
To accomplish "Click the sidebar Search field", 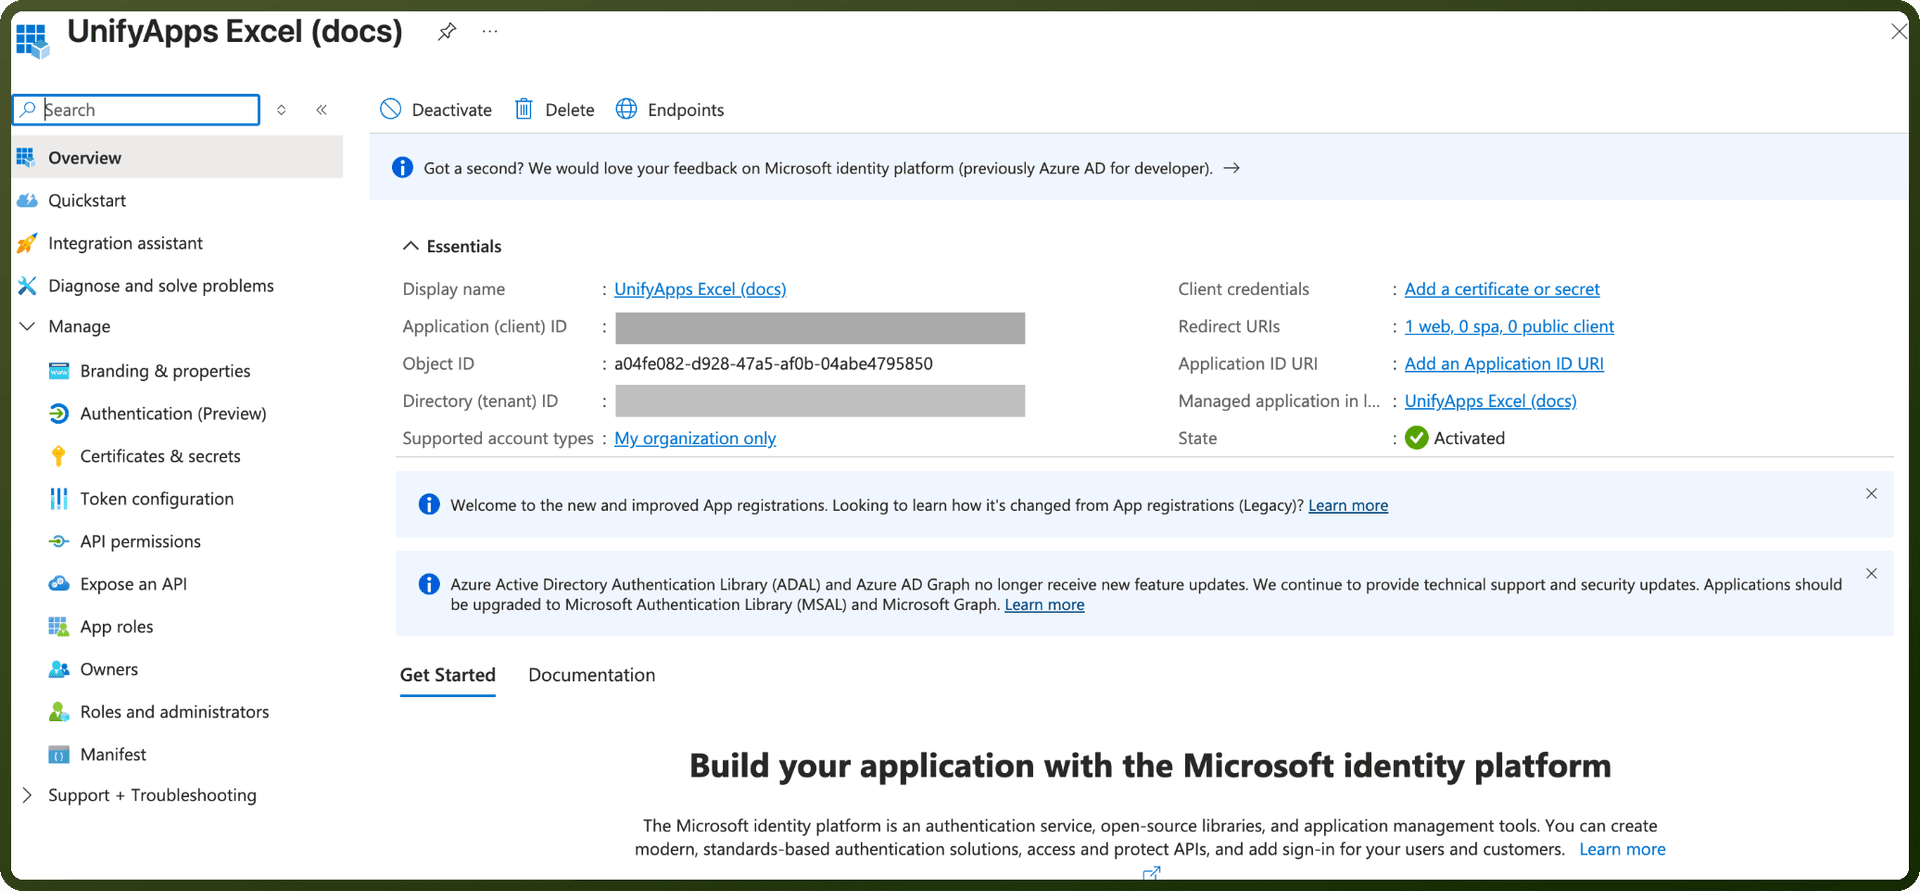I will click(x=137, y=110).
